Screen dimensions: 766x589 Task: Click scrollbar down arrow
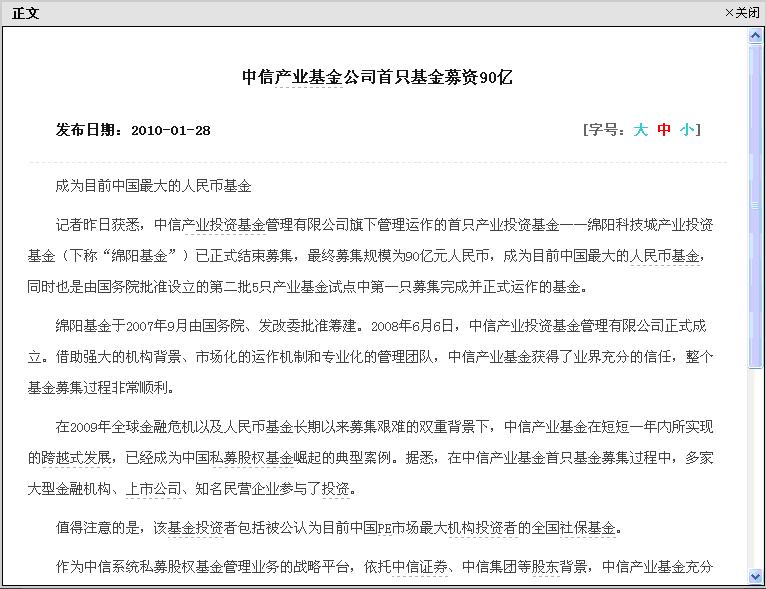755,577
